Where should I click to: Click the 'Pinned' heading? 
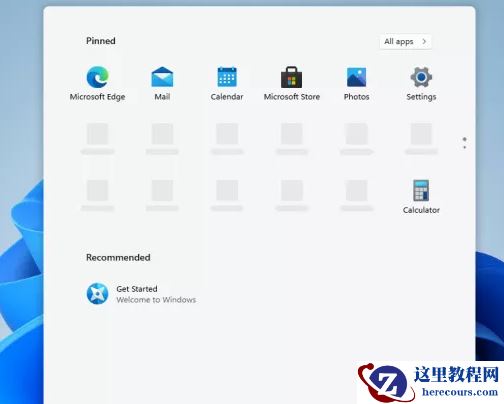coord(101,41)
